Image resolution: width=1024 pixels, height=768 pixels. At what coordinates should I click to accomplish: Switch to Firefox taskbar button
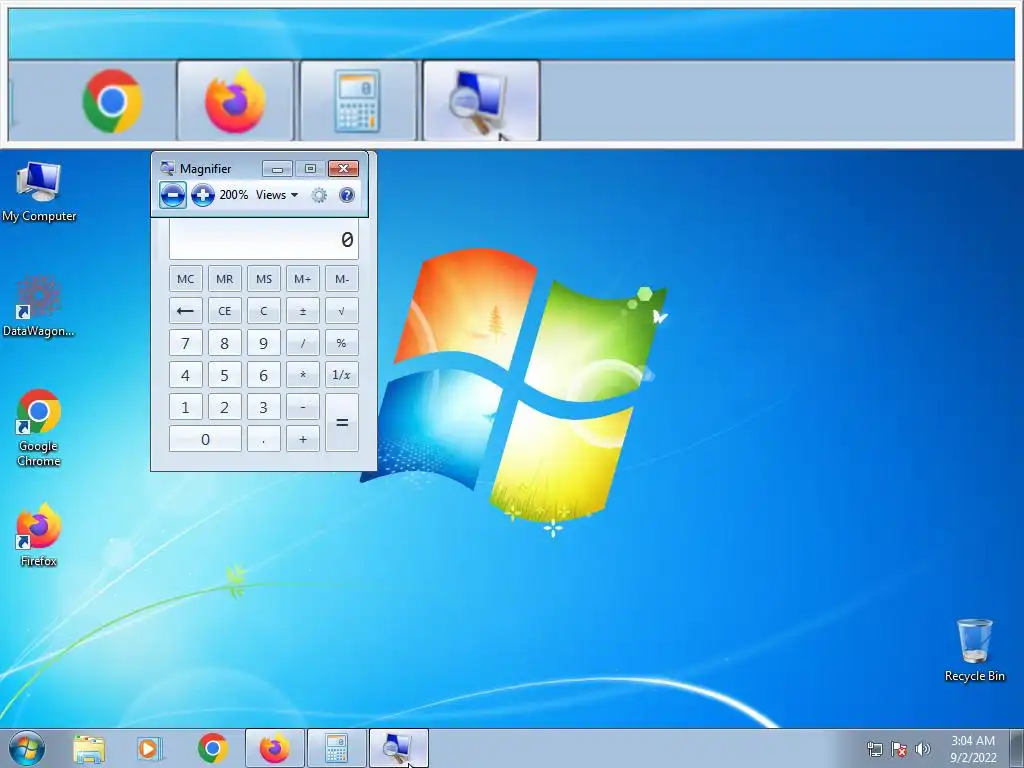[x=275, y=748]
